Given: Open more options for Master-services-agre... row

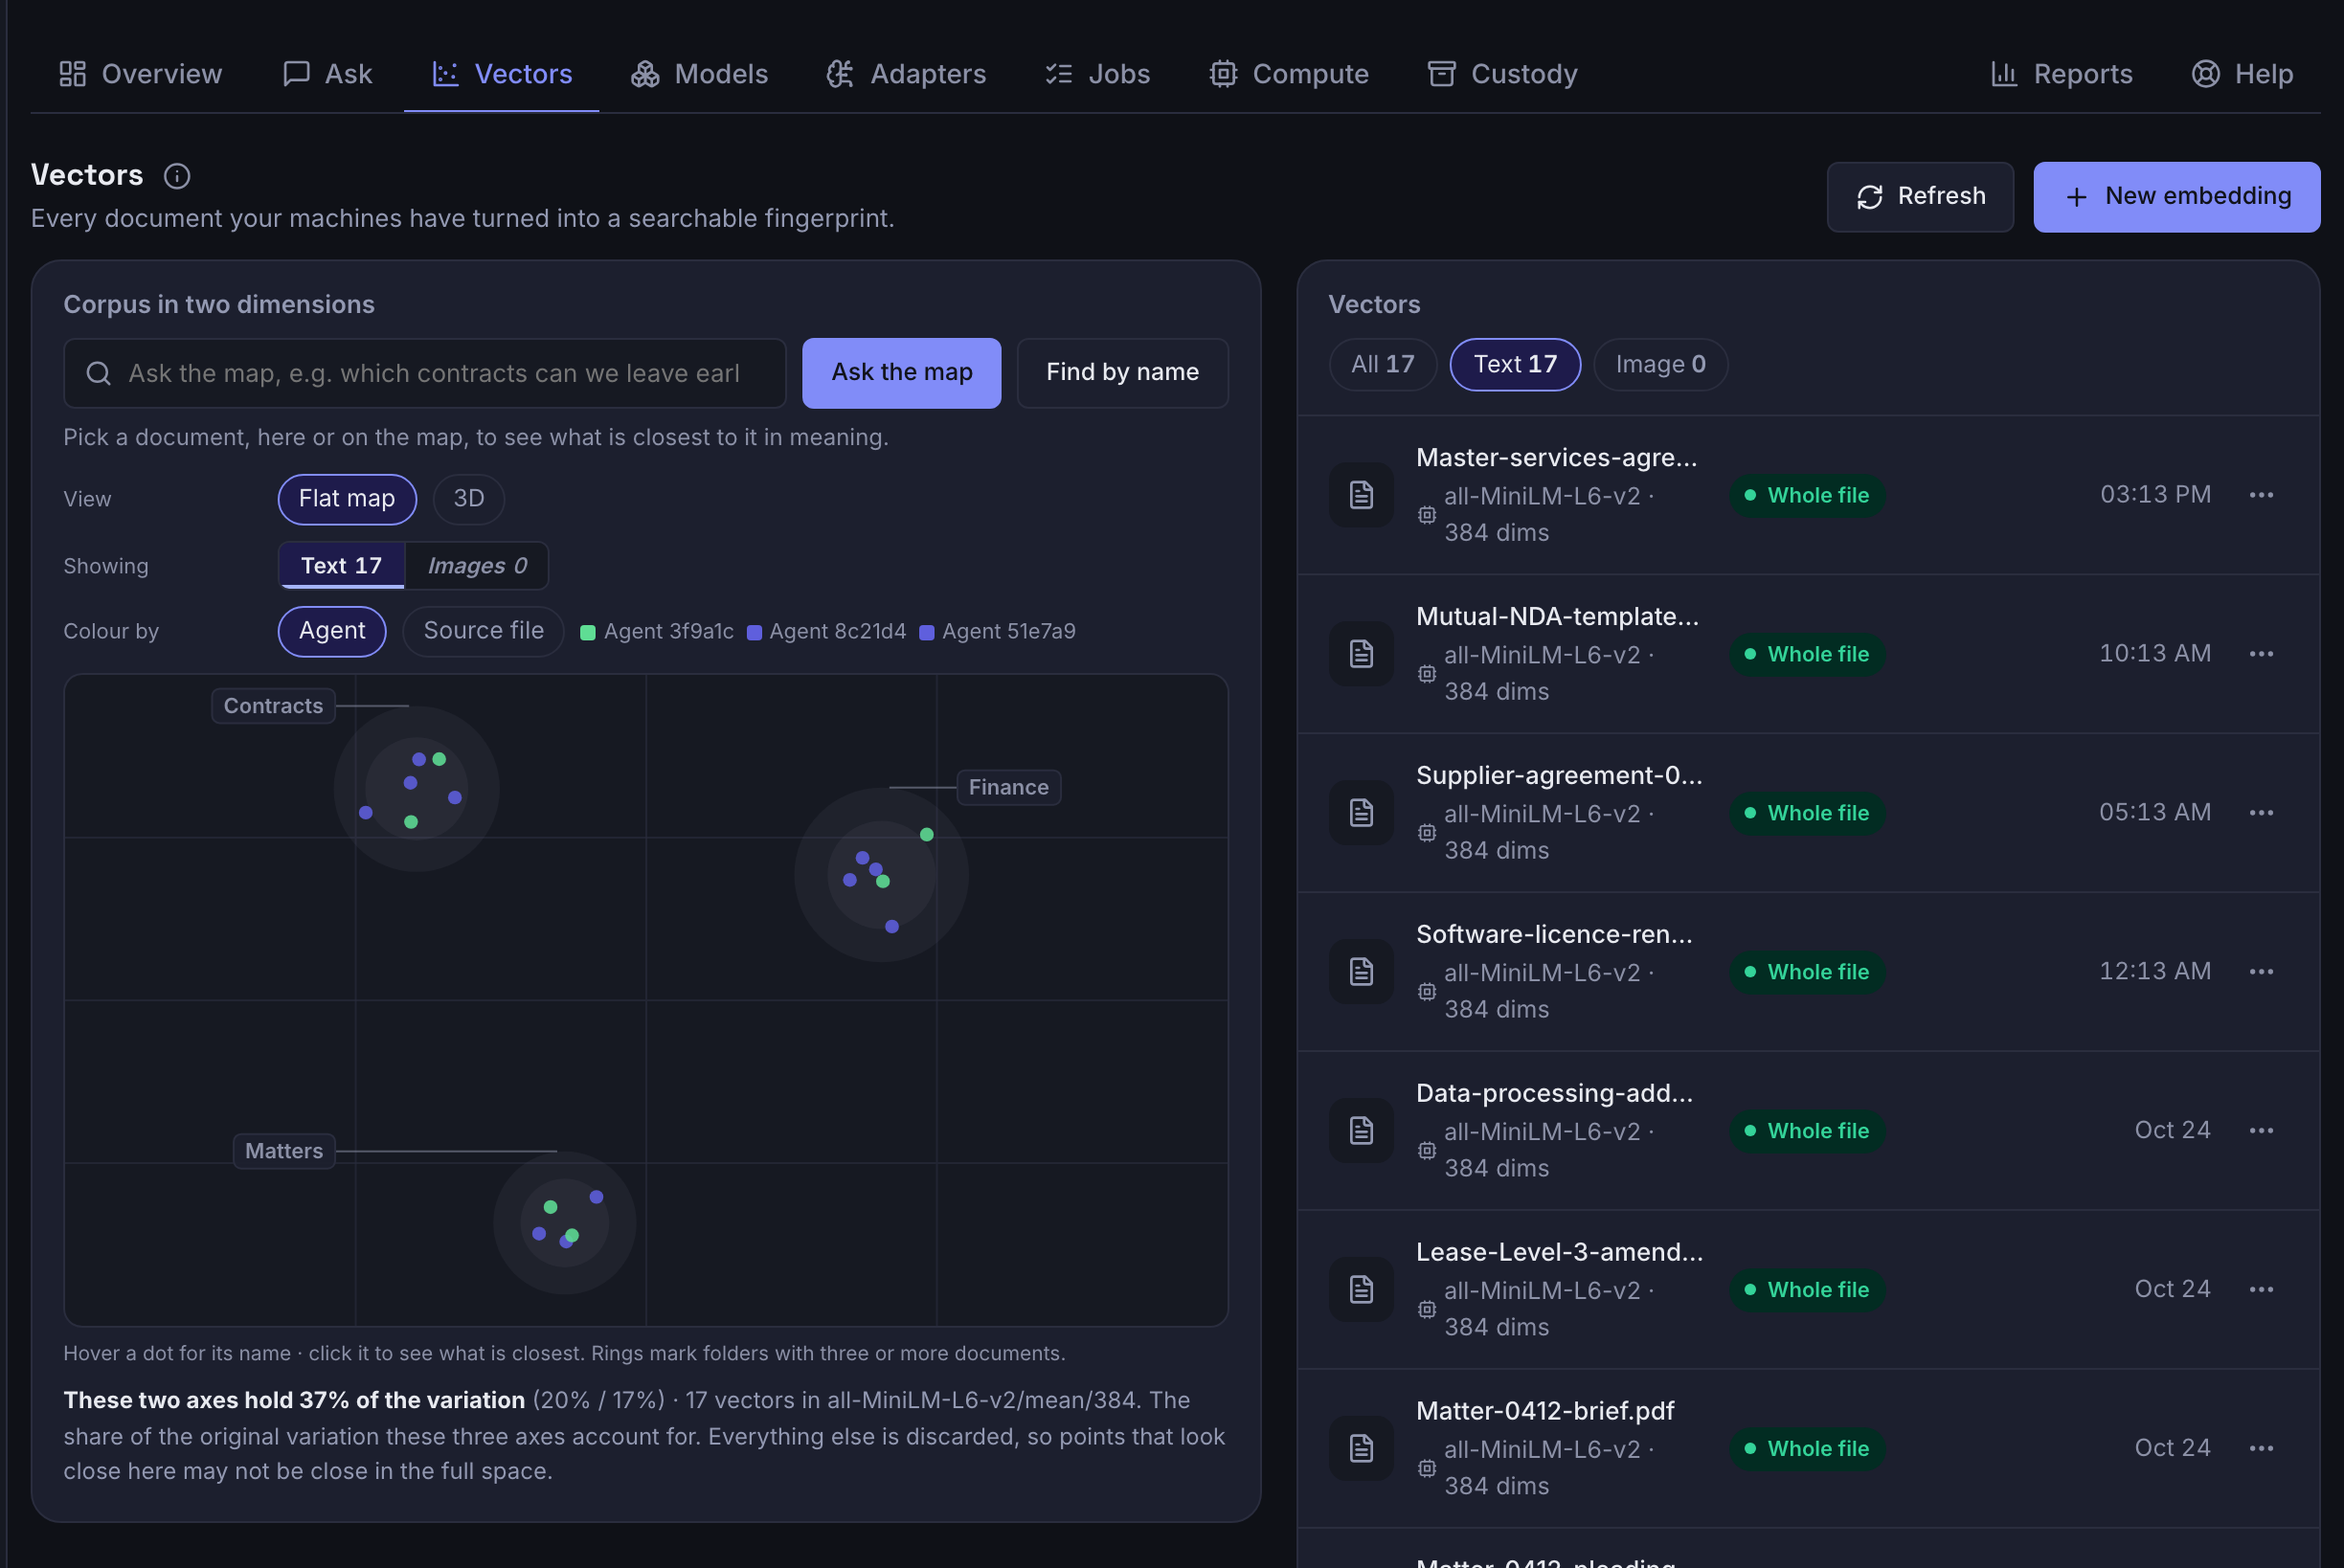Looking at the screenshot, I should pos(2261,495).
